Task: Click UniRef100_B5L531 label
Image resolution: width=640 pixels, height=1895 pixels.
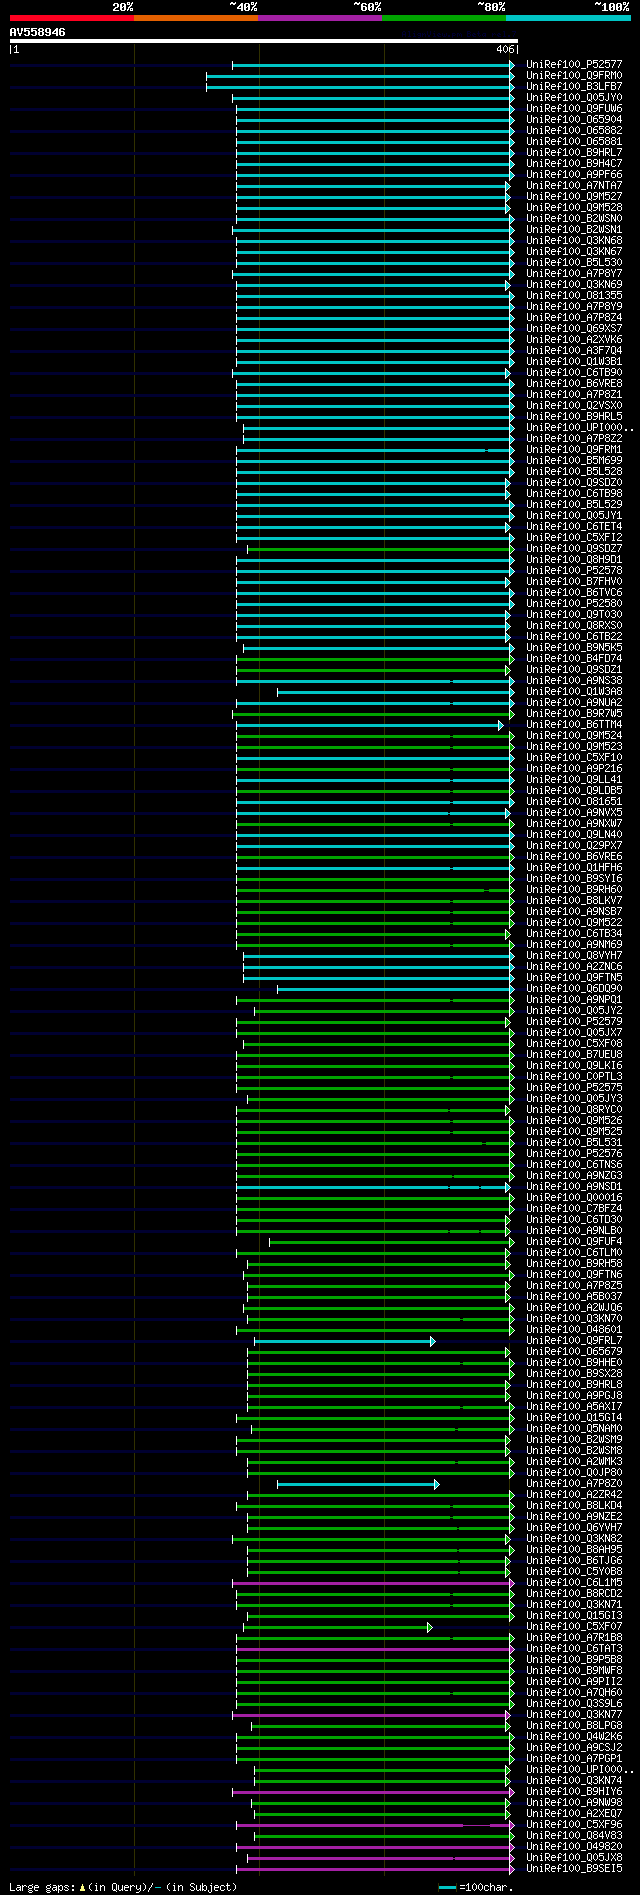Action: [574, 1143]
